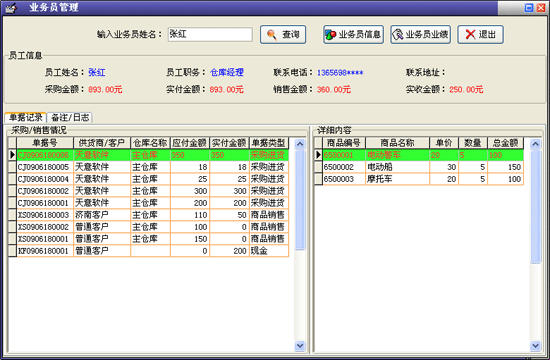The width and height of the screenshot is (550, 360).
Task: Click scroll-up arrow of the 详细内容 list
Action: click(x=535, y=144)
